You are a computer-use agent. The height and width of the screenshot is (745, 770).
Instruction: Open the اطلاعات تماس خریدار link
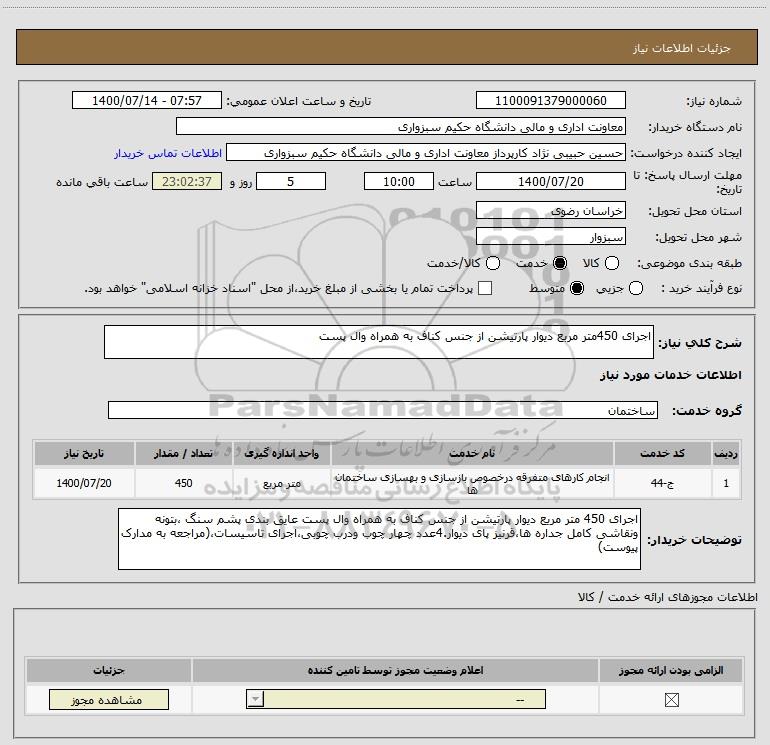click(x=168, y=153)
